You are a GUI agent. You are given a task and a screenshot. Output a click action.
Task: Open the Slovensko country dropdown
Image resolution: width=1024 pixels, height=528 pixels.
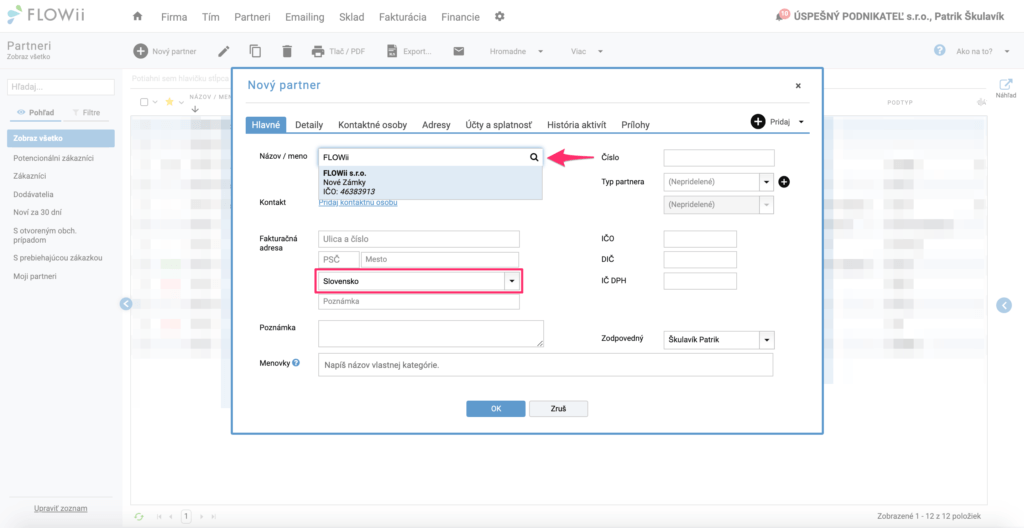click(x=512, y=281)
